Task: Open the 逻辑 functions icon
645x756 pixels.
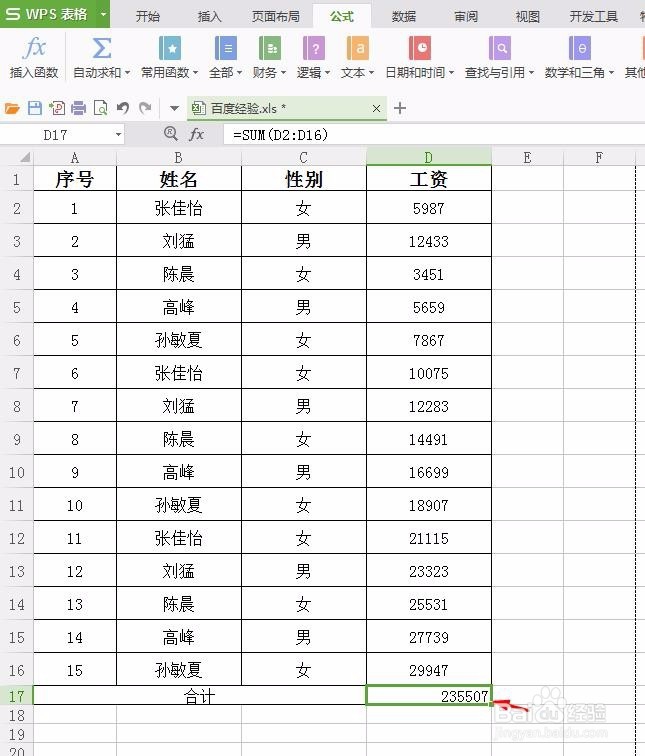Action: pyautogui.click(x=313, y=48)
